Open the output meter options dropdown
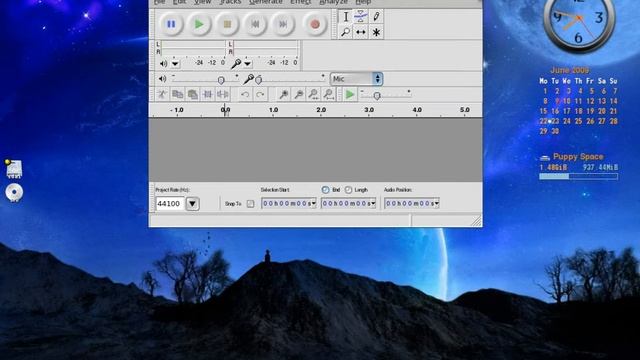The width and height of the screenshot is (640, 360). pos(175,64)
